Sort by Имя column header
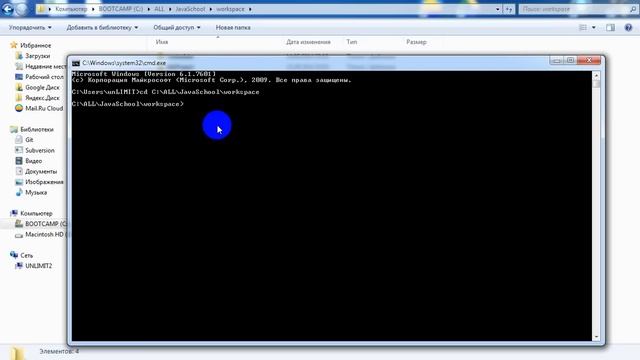This screenshot has height=360, width=640. [x=162, y=42]
